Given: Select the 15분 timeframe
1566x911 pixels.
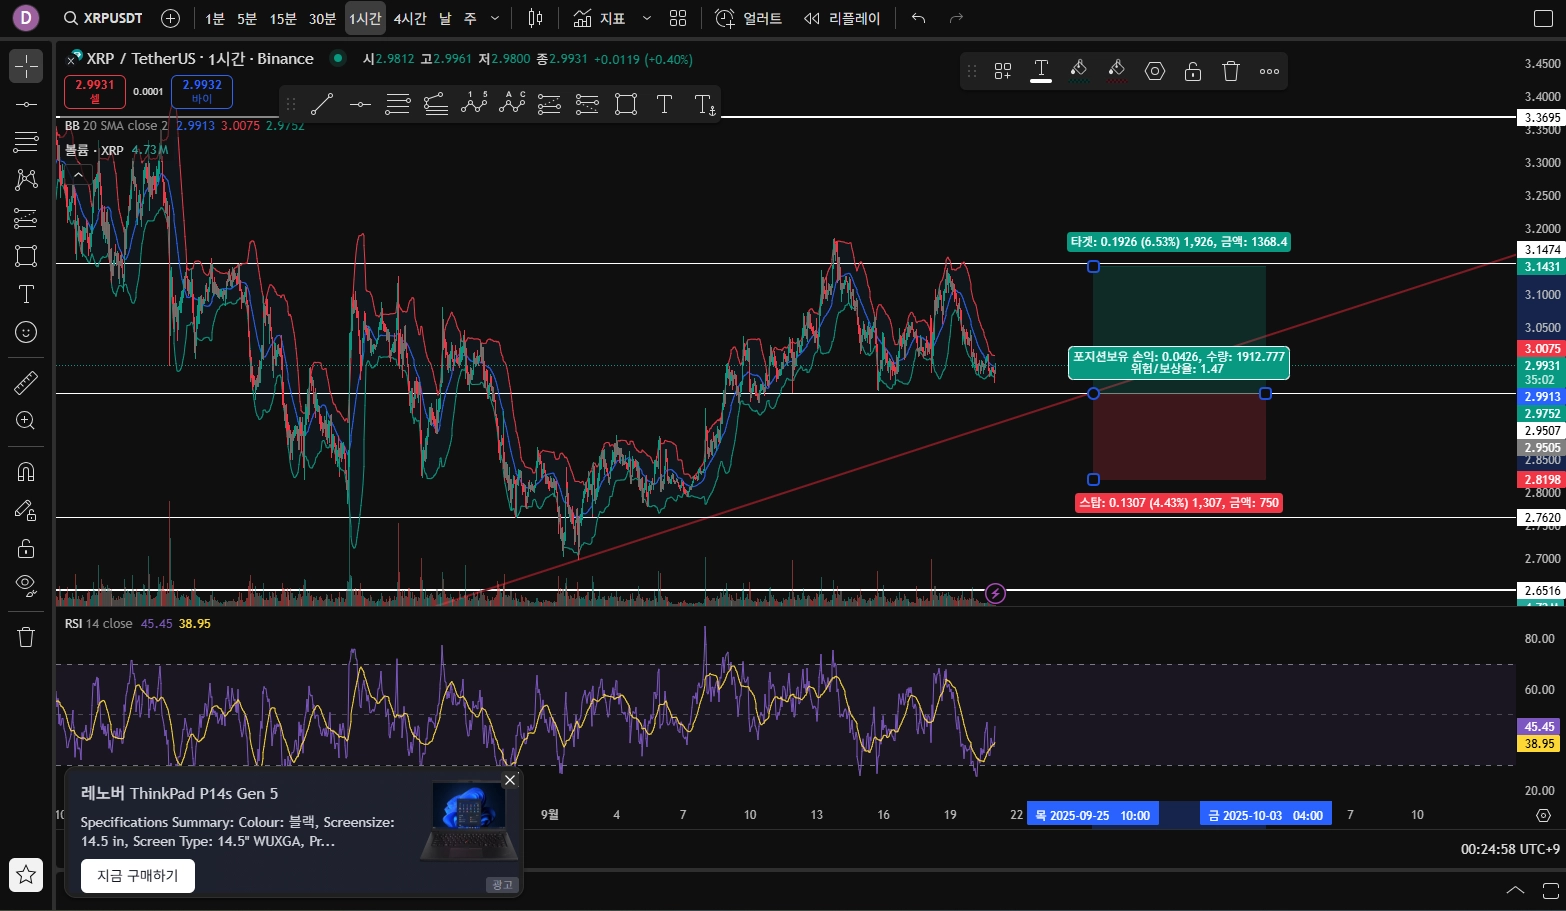Looking at the screenshot, I should (x=283, y=18).
